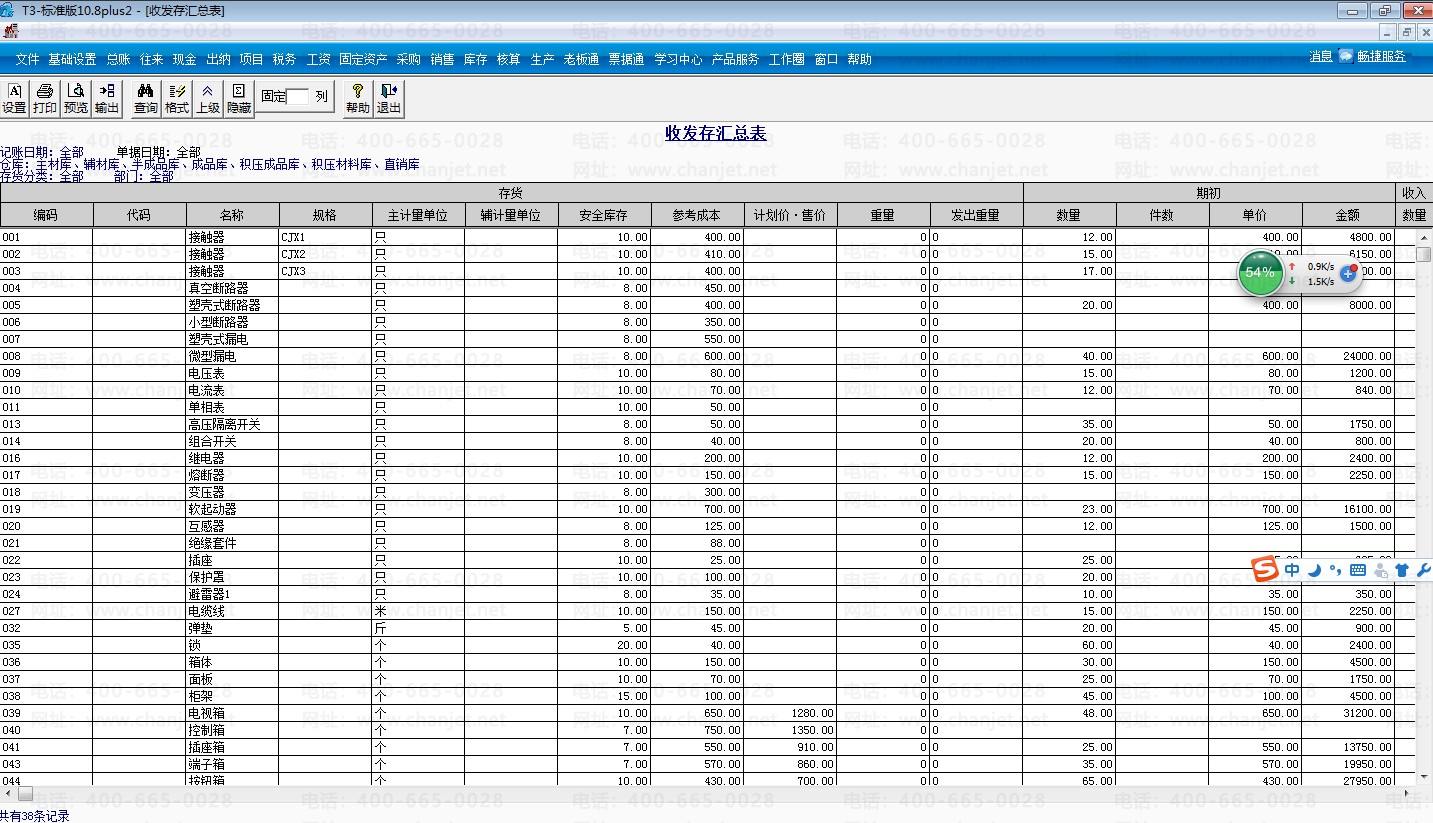Open help via the toolbar question-mark 帮助 icon
The width and height of the screenshot is (1433, 823).
click(358, 99)
